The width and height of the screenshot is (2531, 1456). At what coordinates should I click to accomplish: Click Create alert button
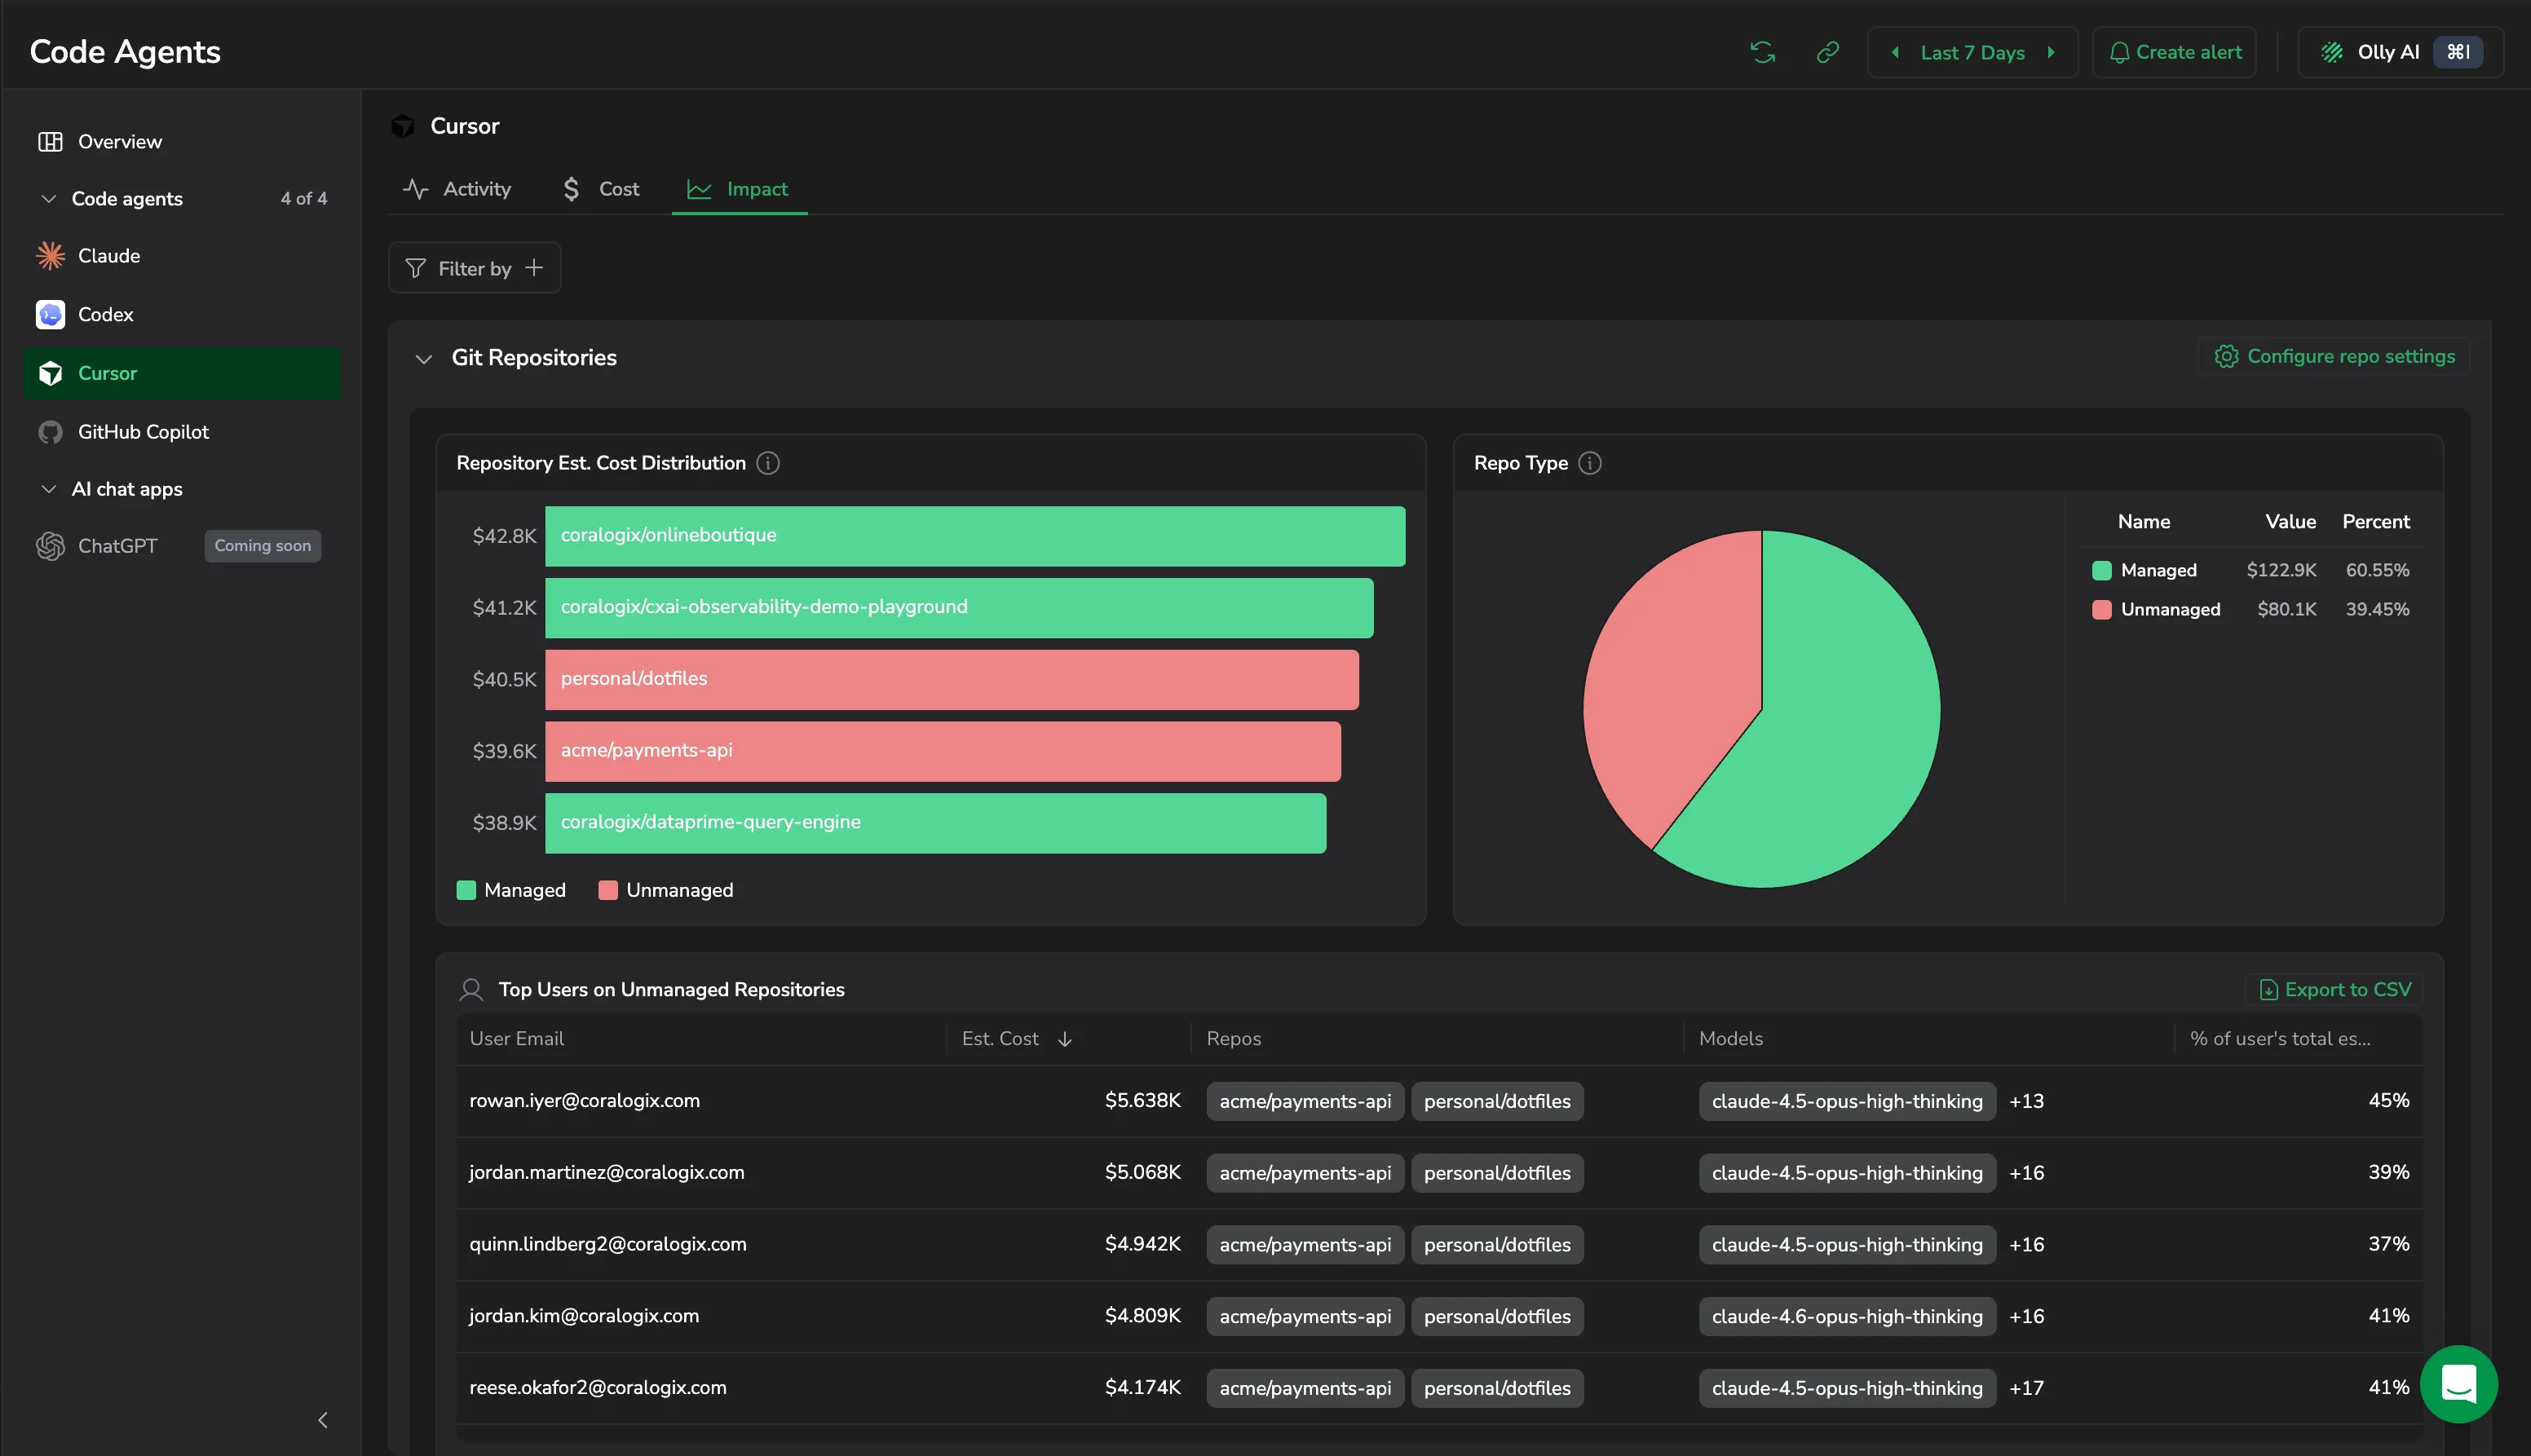click(x=2174, y=52)
